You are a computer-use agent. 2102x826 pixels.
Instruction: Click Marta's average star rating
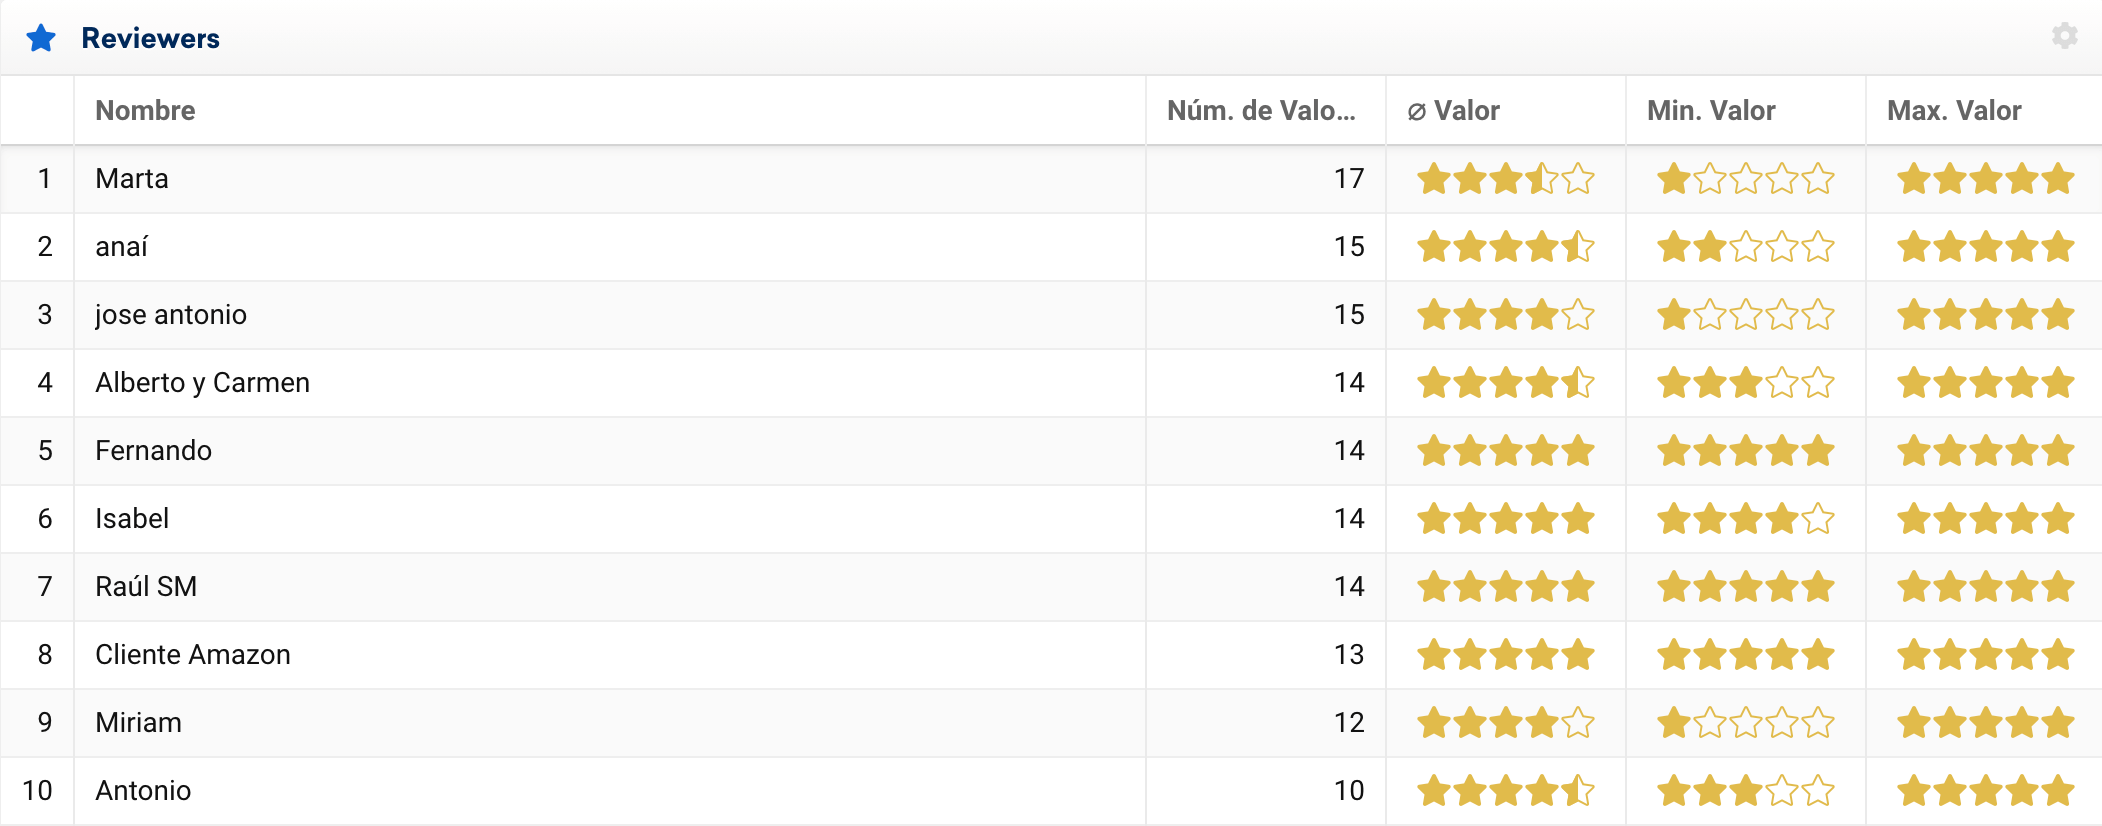click(1505, 179)
